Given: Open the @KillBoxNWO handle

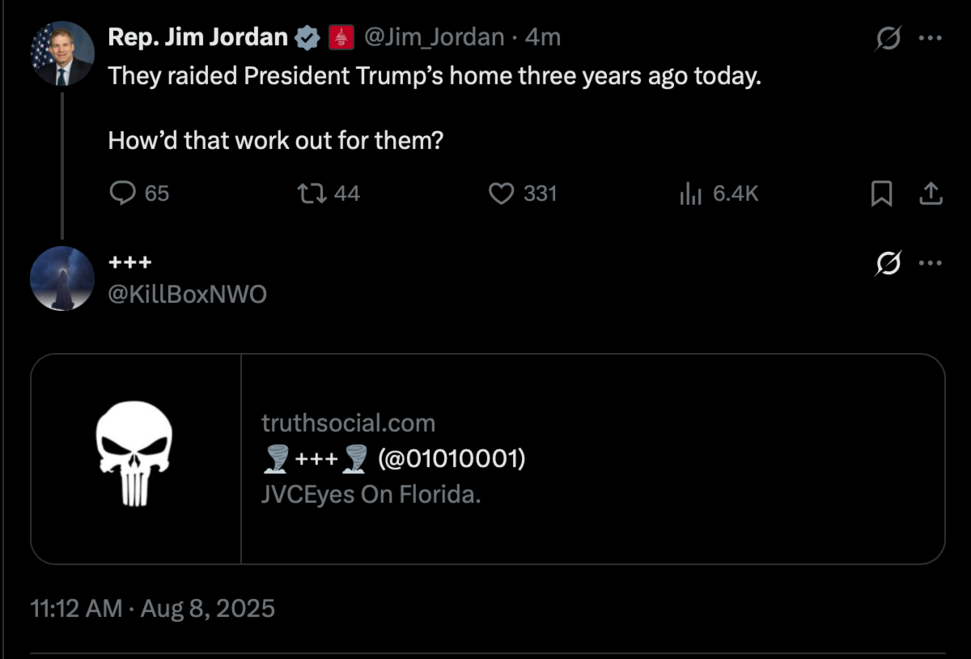Looking at the screenshot, I should pyautogui.click(x=187, y=294).
